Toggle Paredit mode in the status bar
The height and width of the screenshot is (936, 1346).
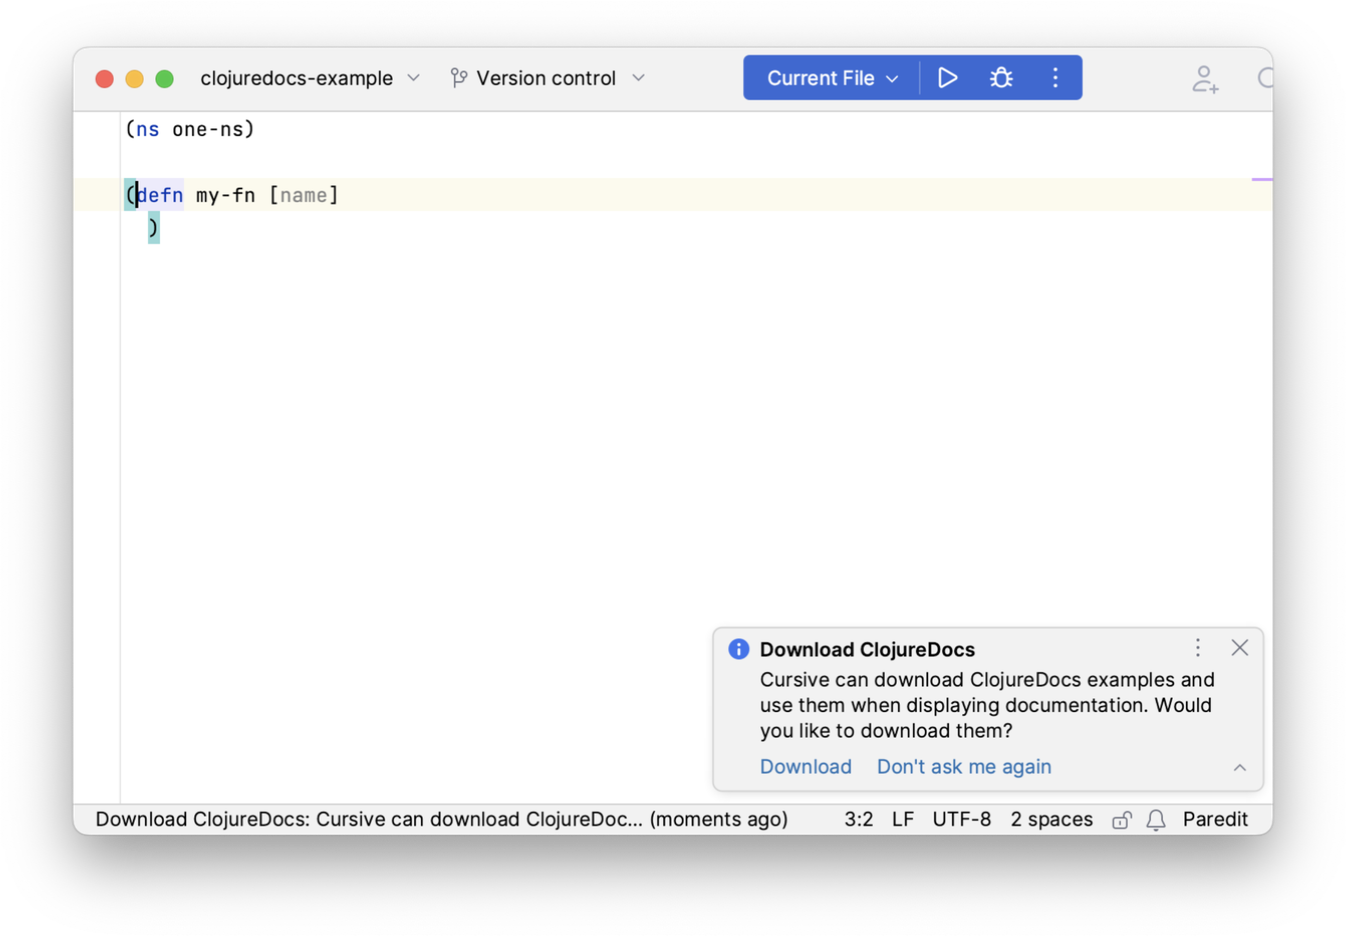click(x=1215, y=819)
